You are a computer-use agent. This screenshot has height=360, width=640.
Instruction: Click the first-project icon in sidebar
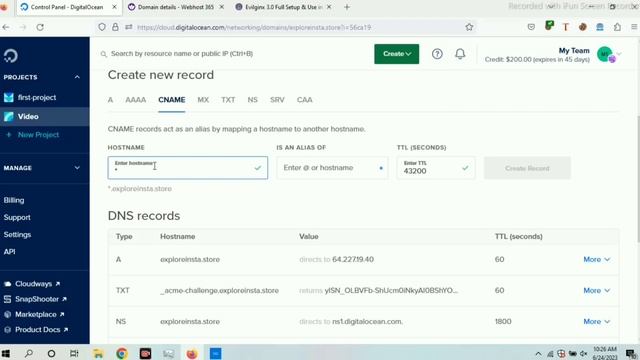pyautogui.click(x=9, y=98)
